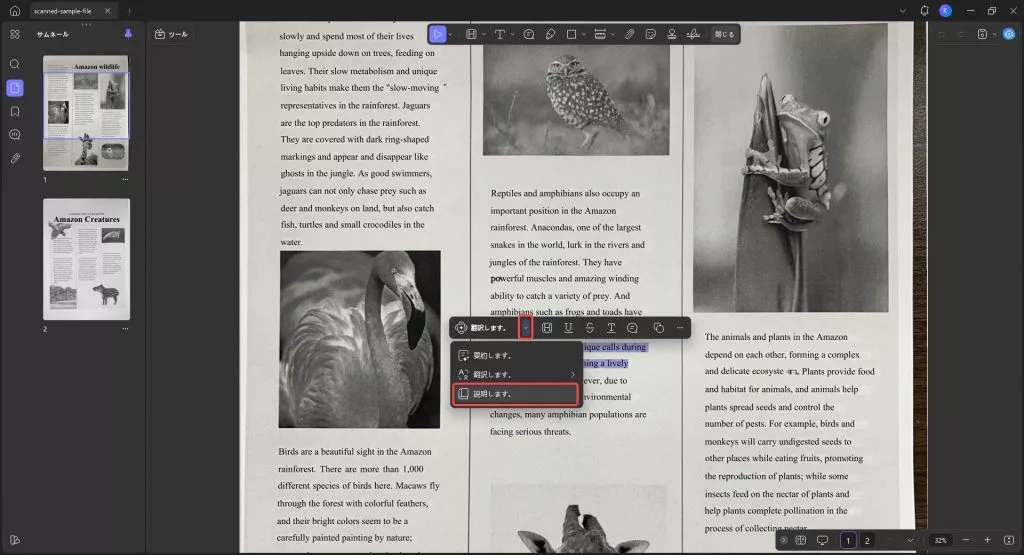This screenshot has width=1024, height=555.
Task: Highlight selected text from floating bar
Action: pyautogui.click(x=547, y=328)
